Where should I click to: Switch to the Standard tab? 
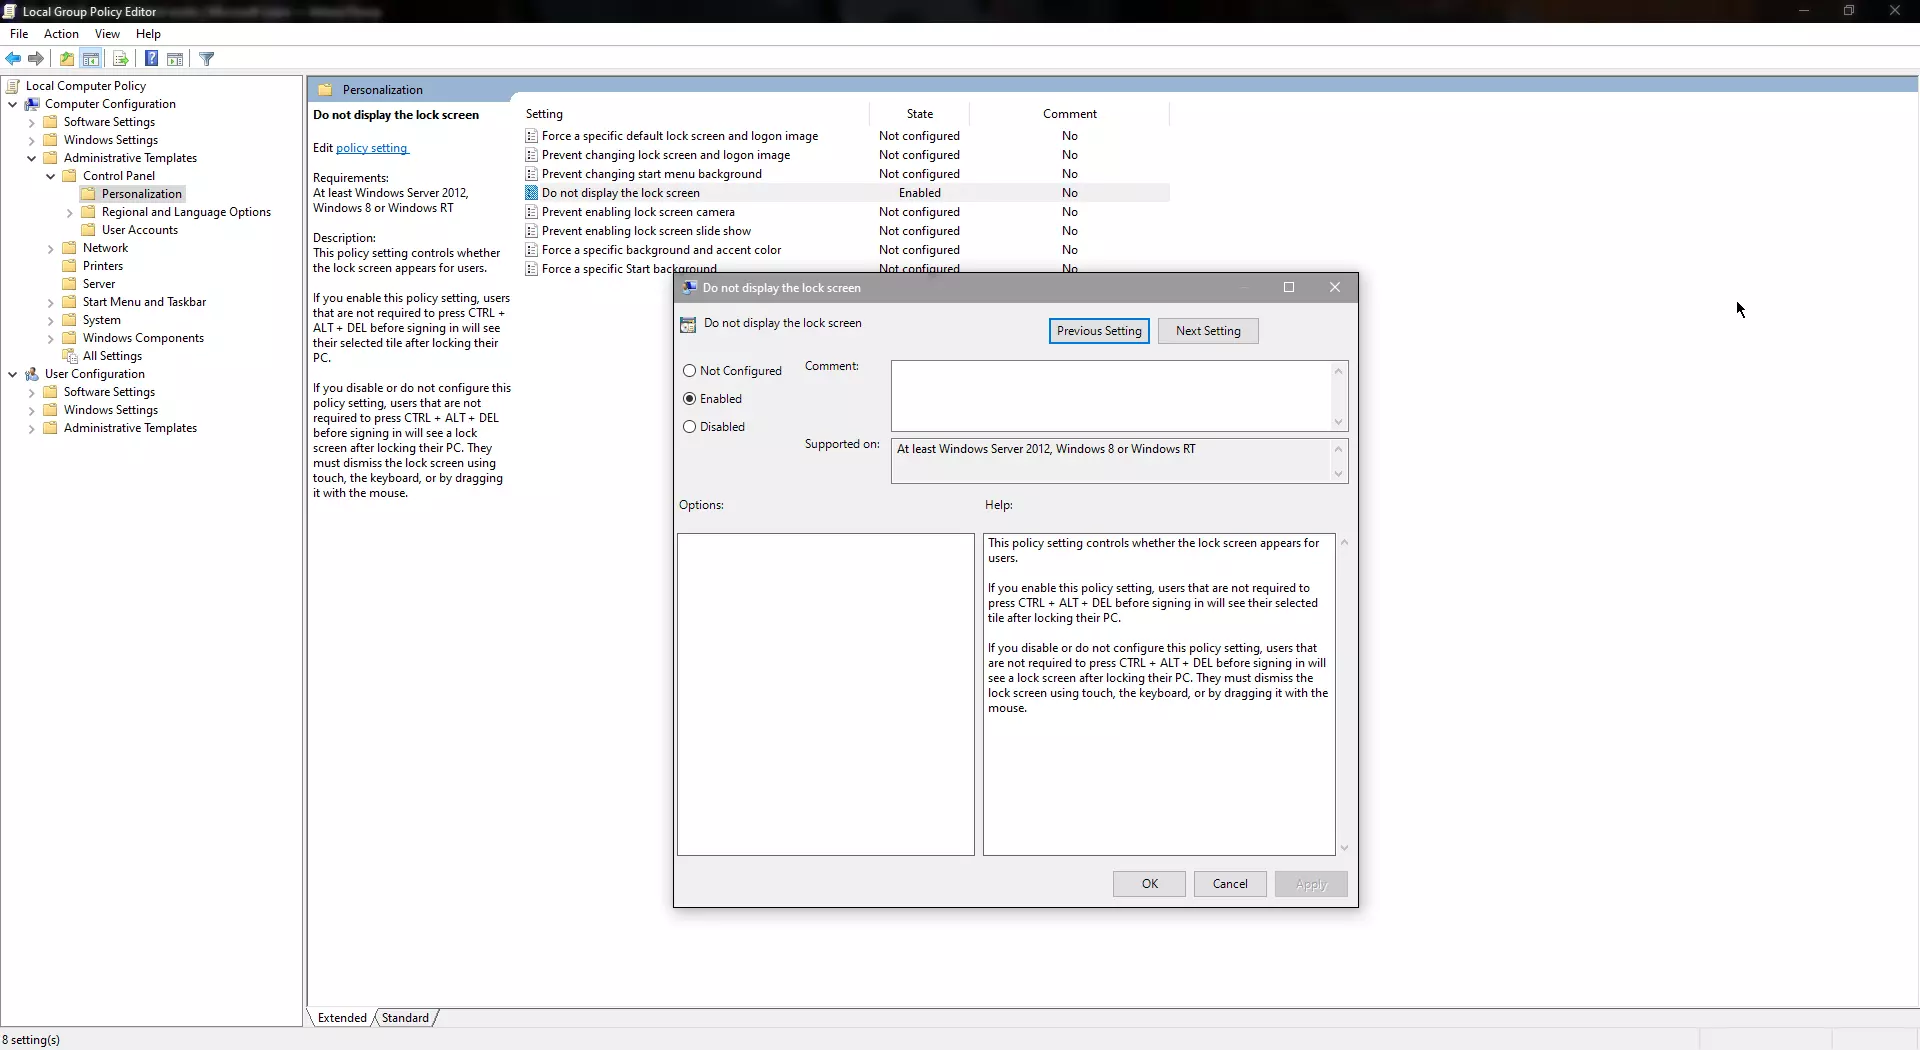(x=405, y=1018)
